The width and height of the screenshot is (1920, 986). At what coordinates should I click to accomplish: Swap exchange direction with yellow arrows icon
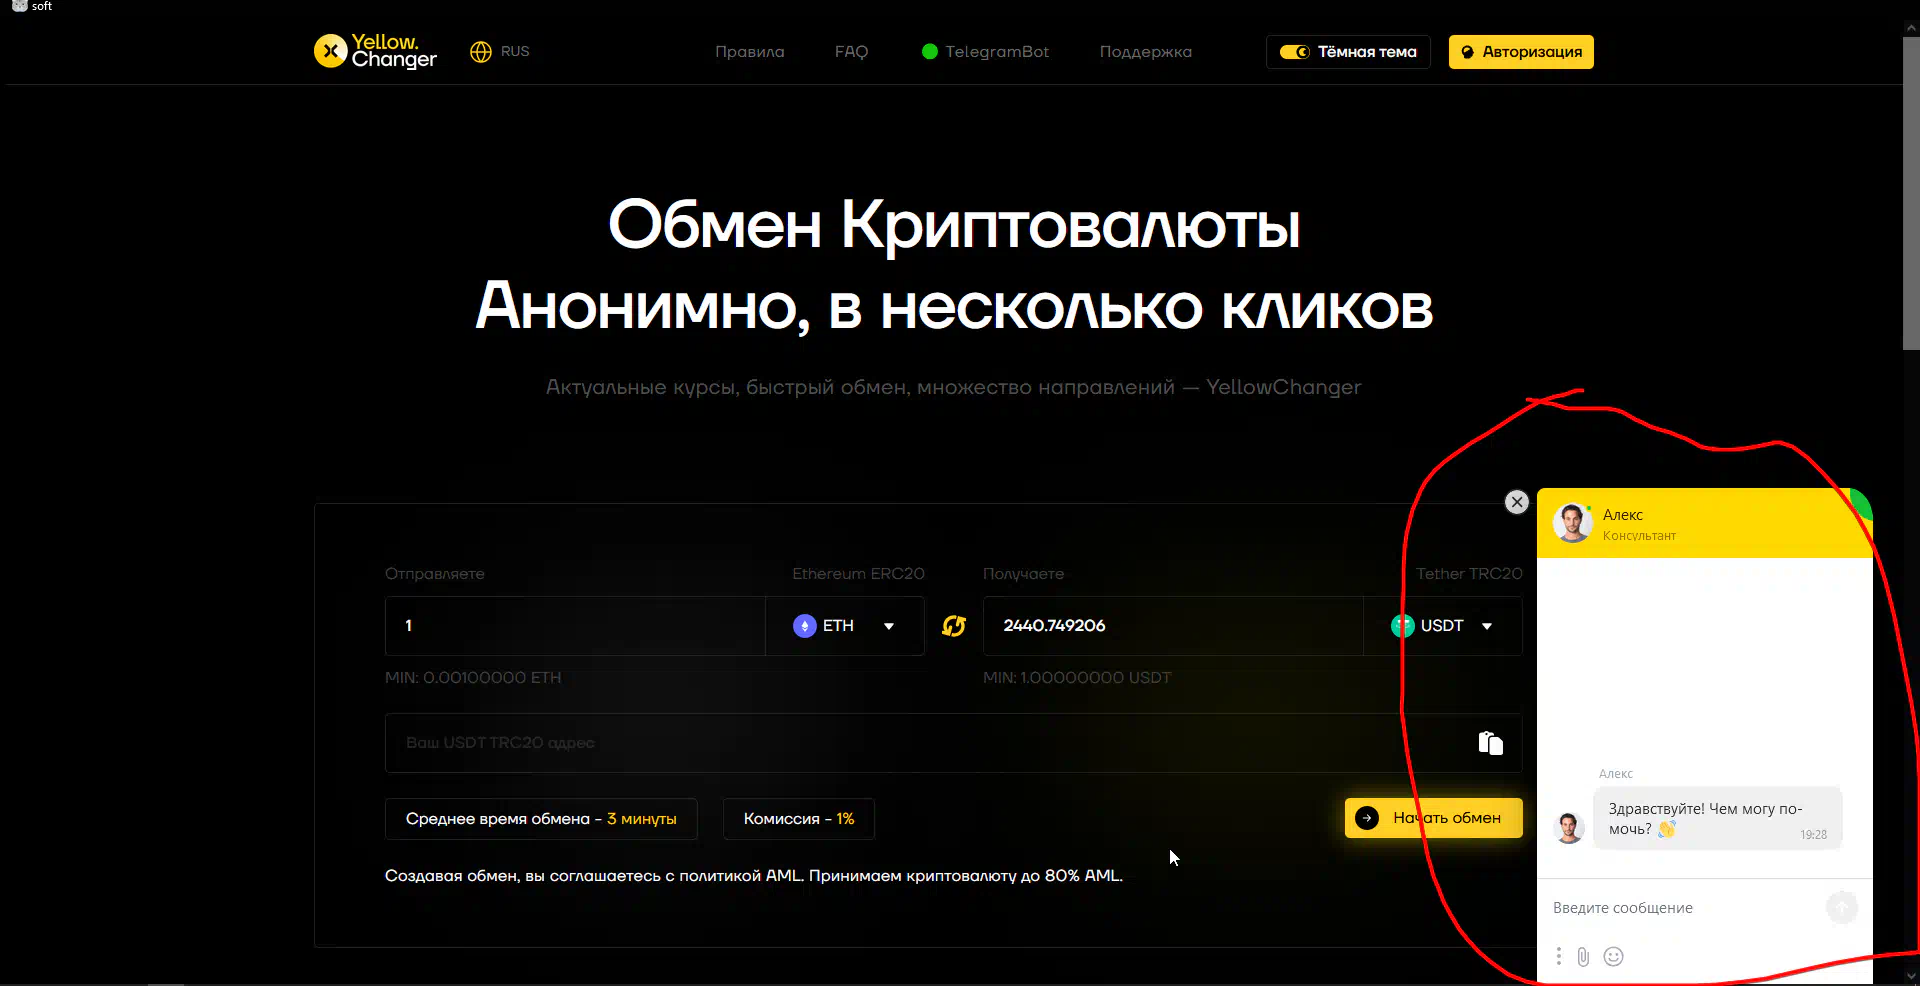[954, 626]
